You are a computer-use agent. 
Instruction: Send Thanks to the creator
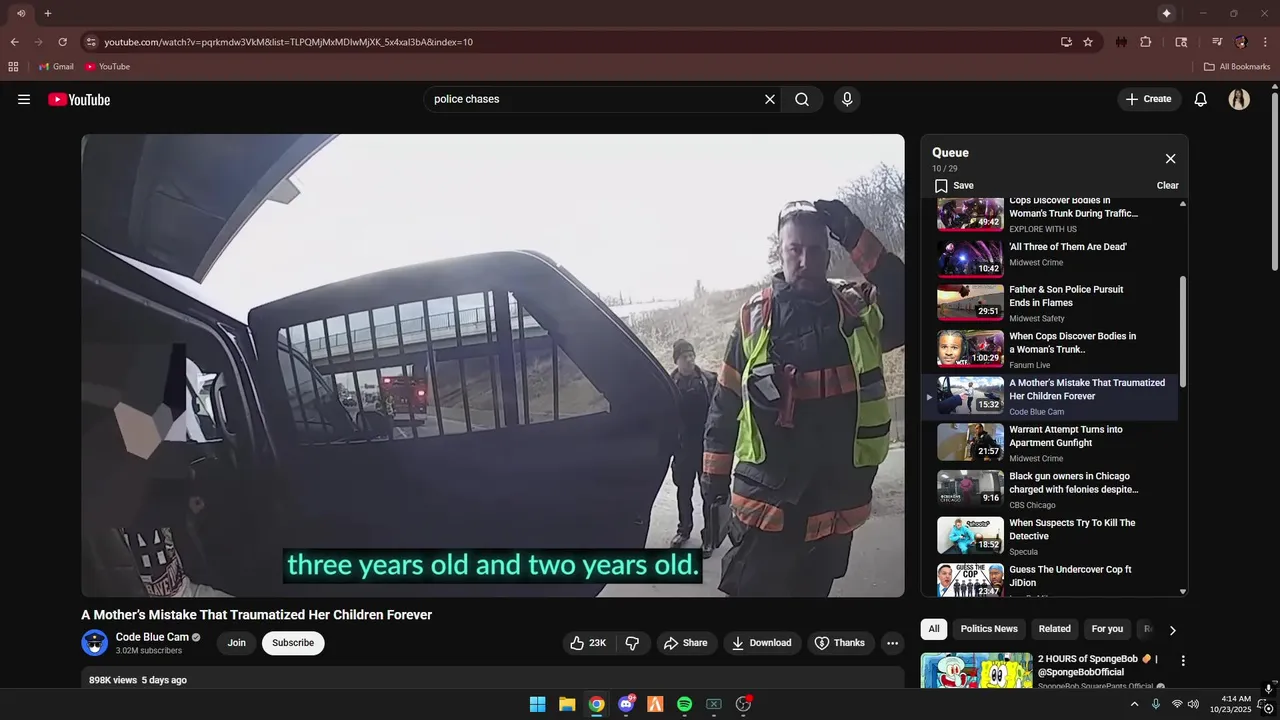pos(839,643)
